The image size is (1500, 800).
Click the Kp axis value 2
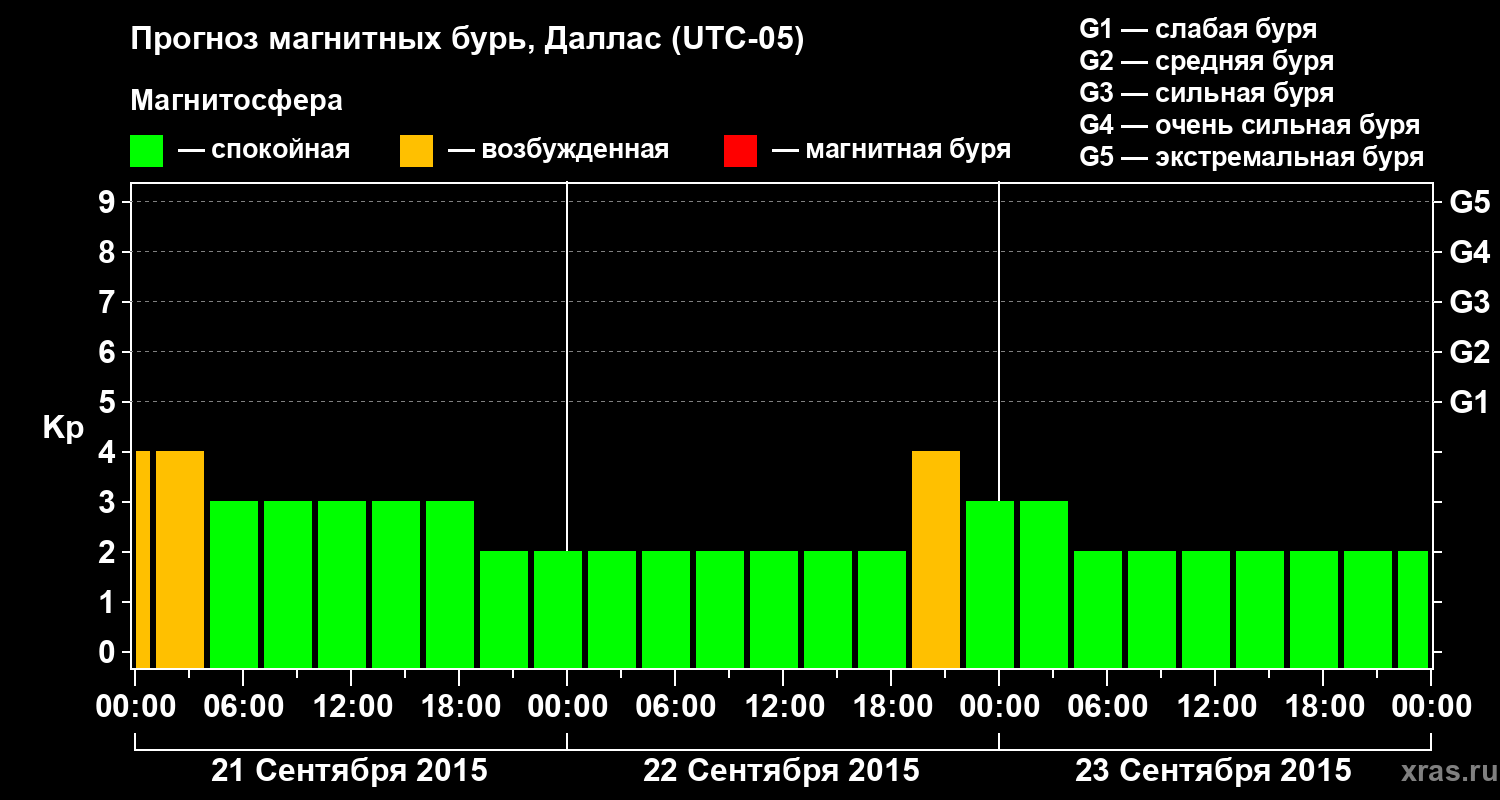click(x=109, y=553)
